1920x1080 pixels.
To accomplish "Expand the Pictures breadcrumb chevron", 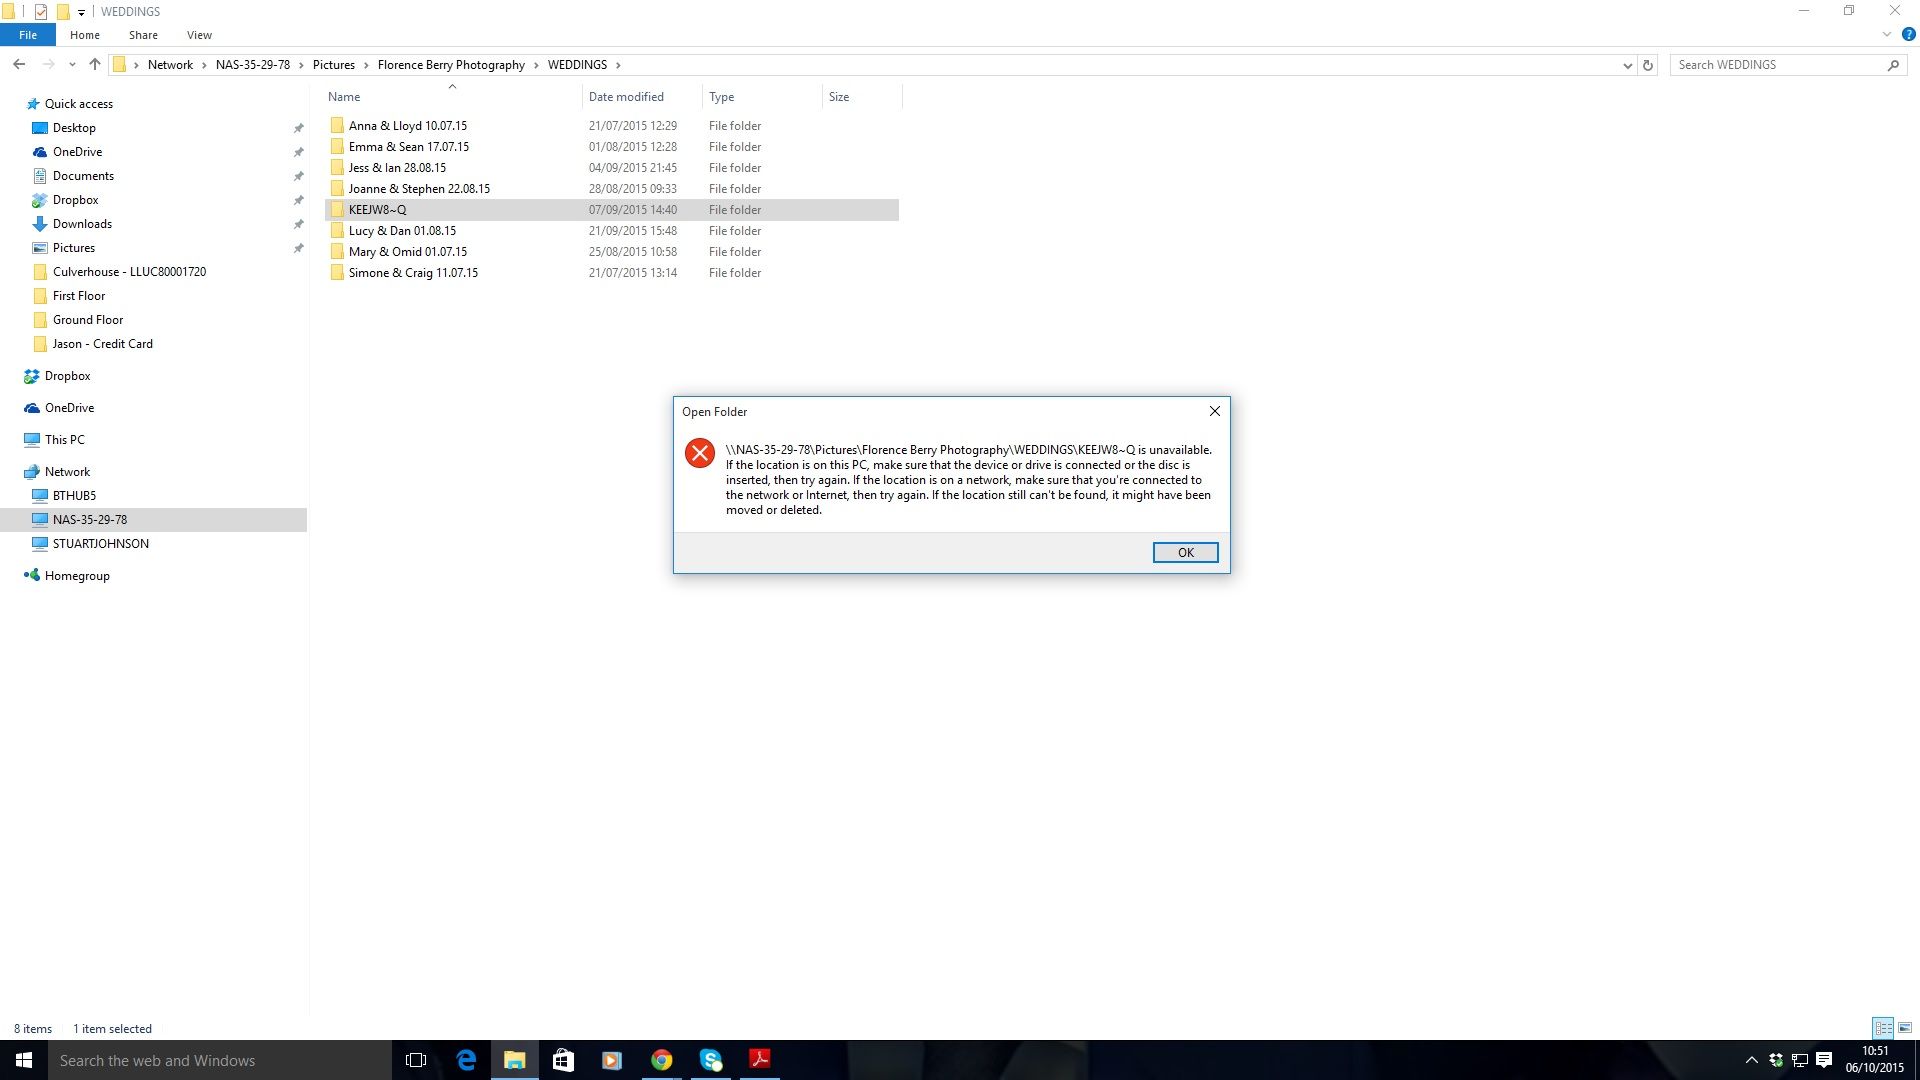I will coord(366,65).
